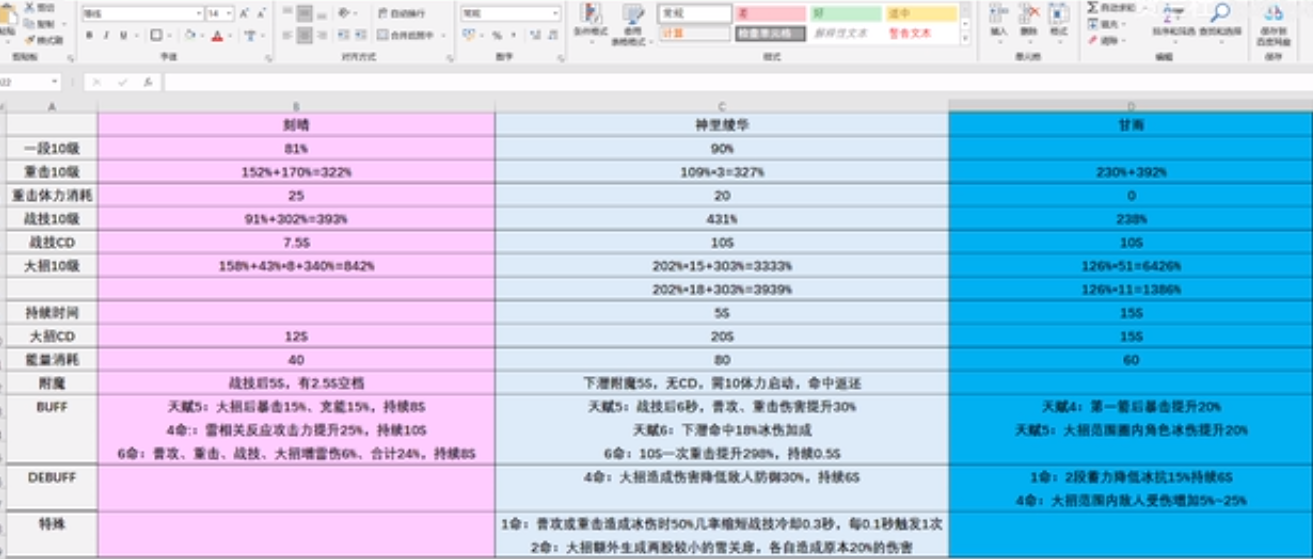This screenshot has width=1313, height=559.
Task: Select the row label cell DEBUFF
Action: click(x=52, y=477)
